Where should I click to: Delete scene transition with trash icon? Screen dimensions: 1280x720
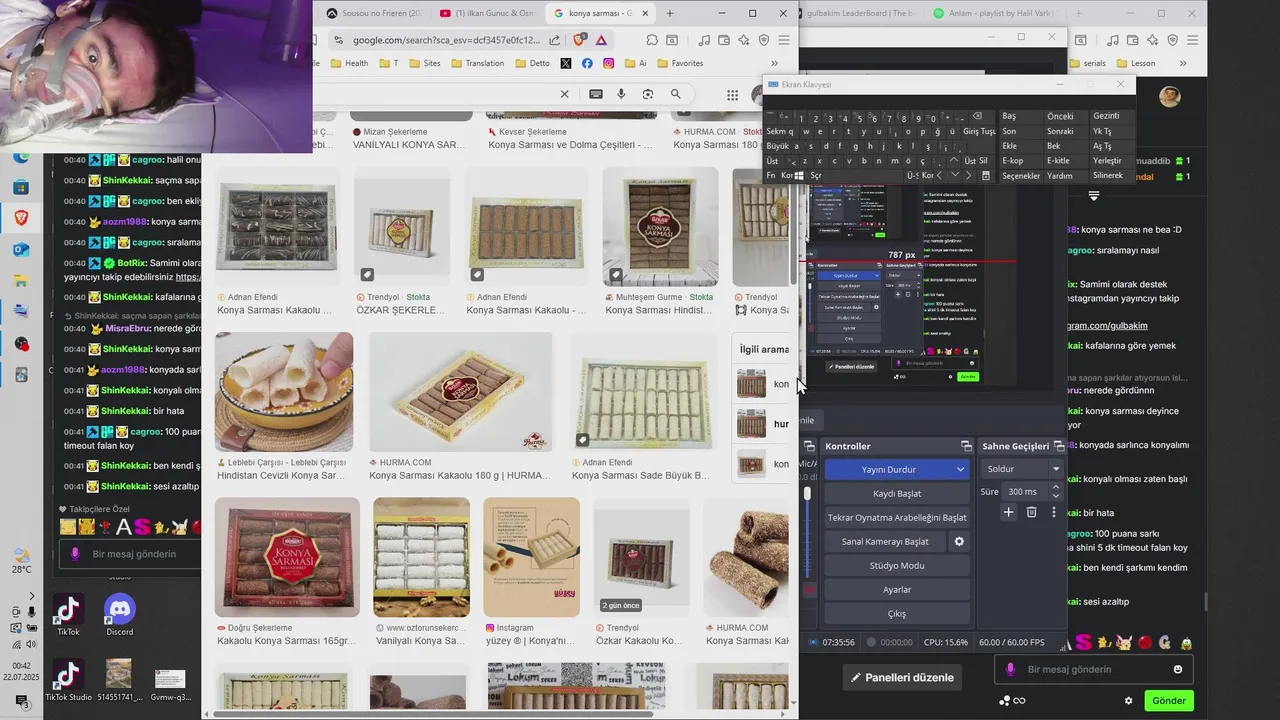pyautogui.click(x=1031, y=512)
